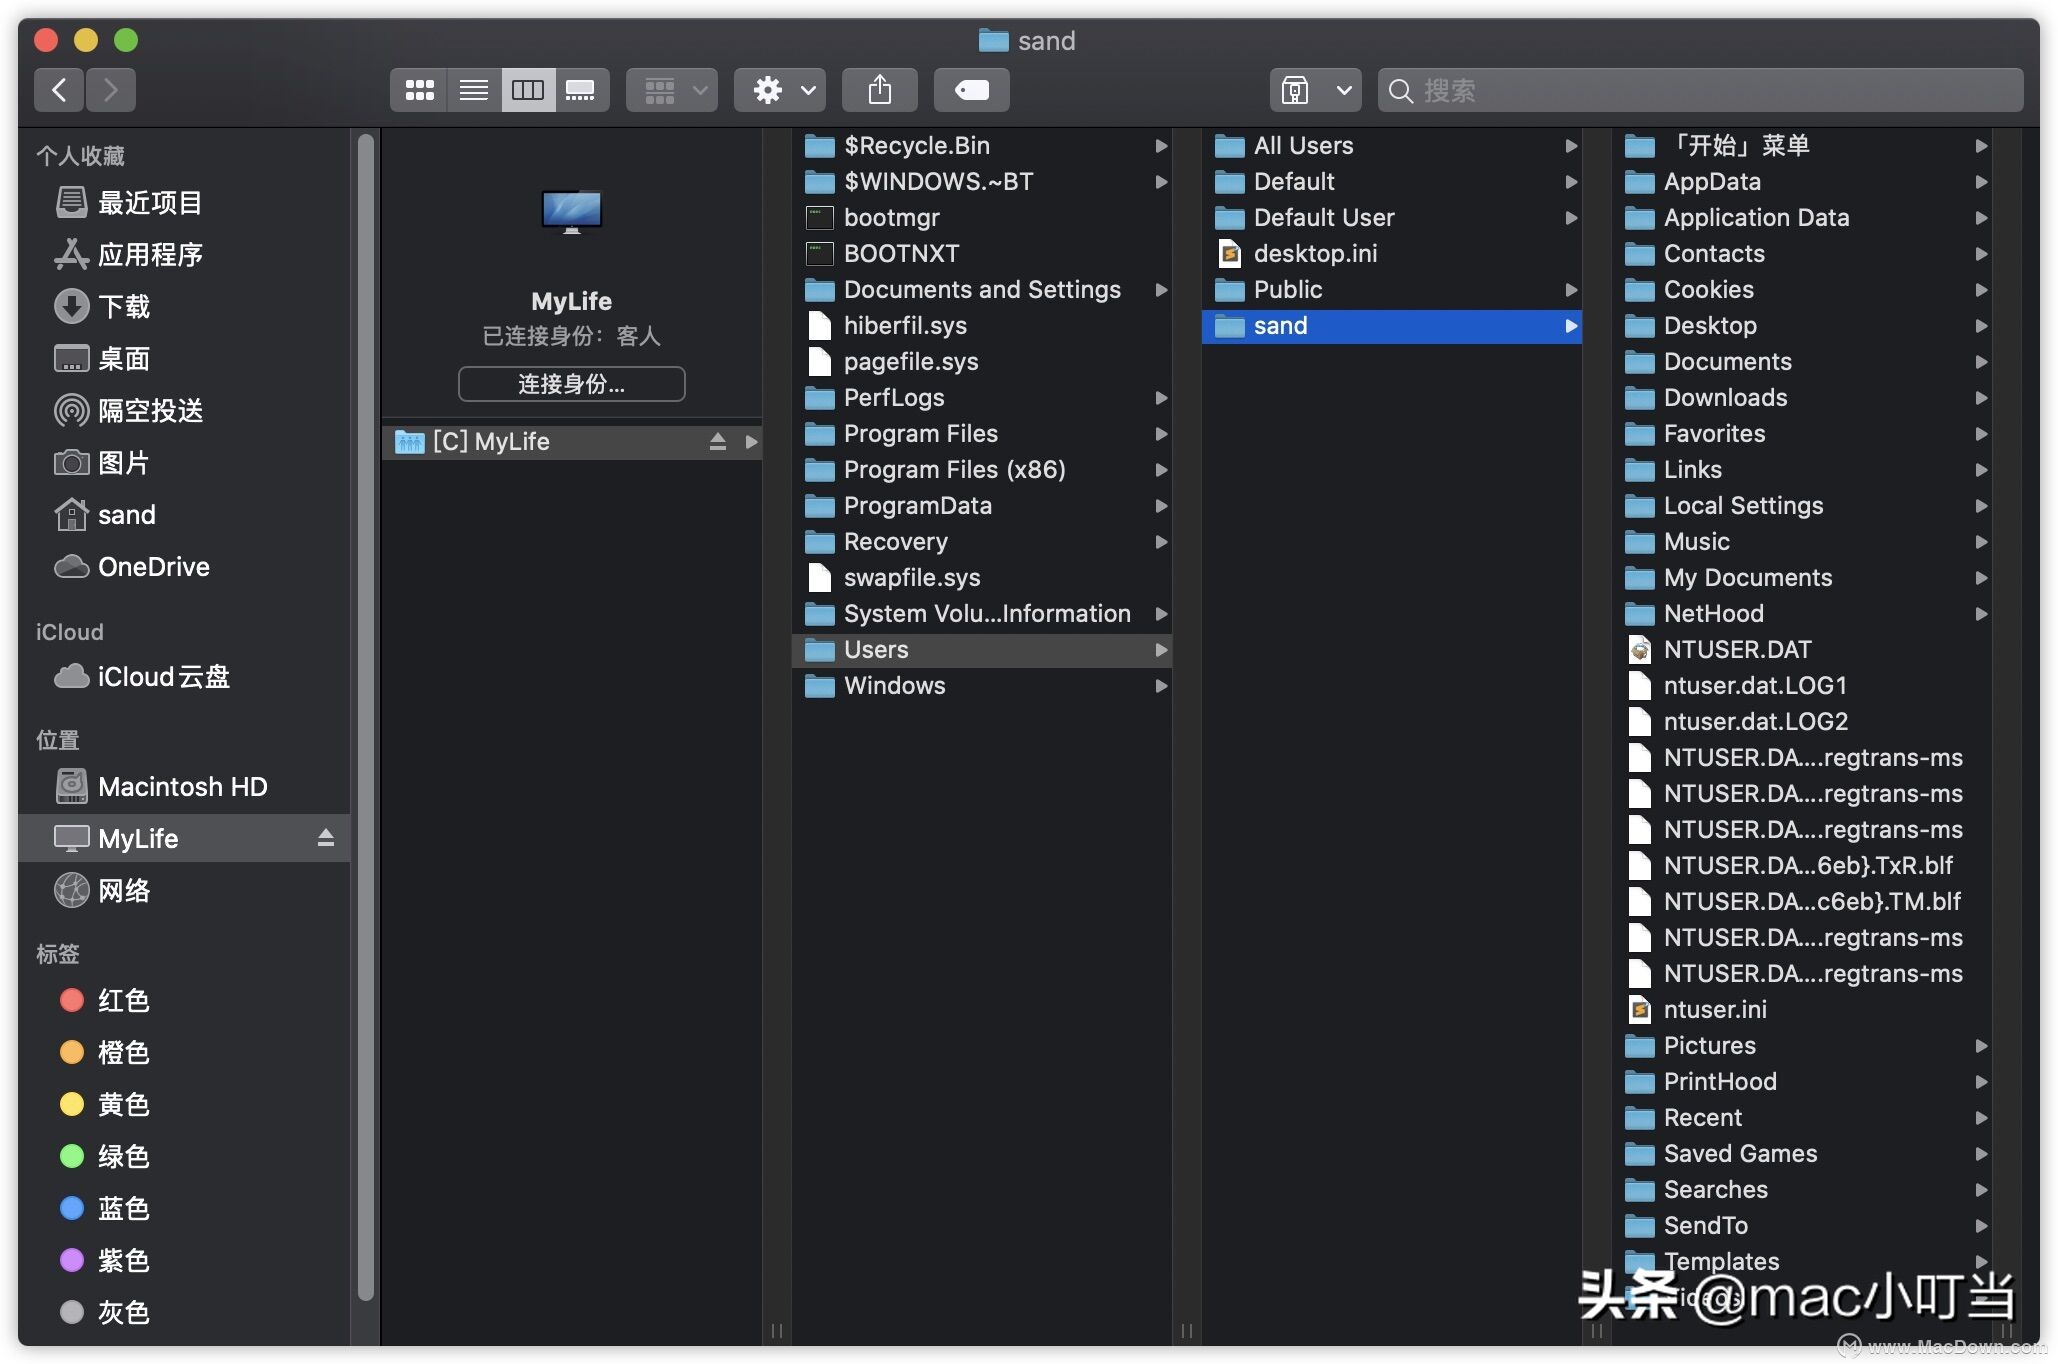Open the Downloads folder
Image resolution: width=2058 pixels, height=1364 pixels.
1802,398
